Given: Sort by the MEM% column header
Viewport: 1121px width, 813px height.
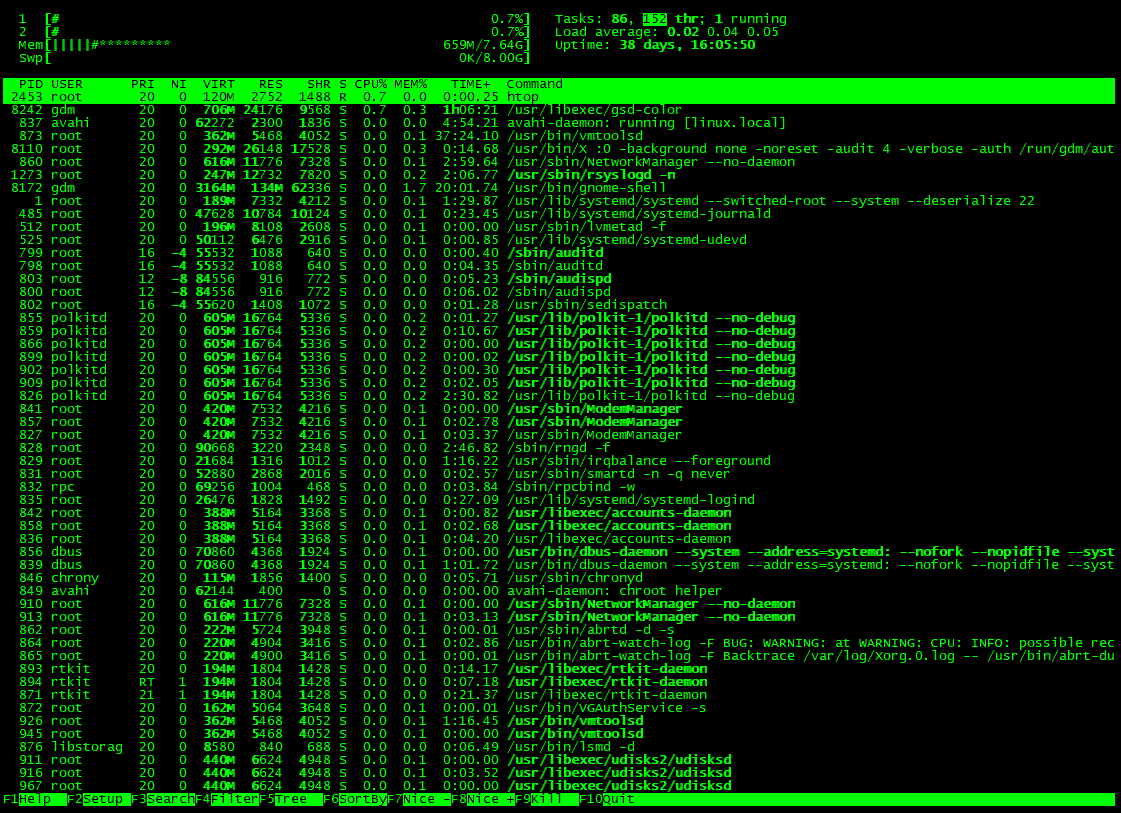Looking at the screenshot, I should (410, 84).
